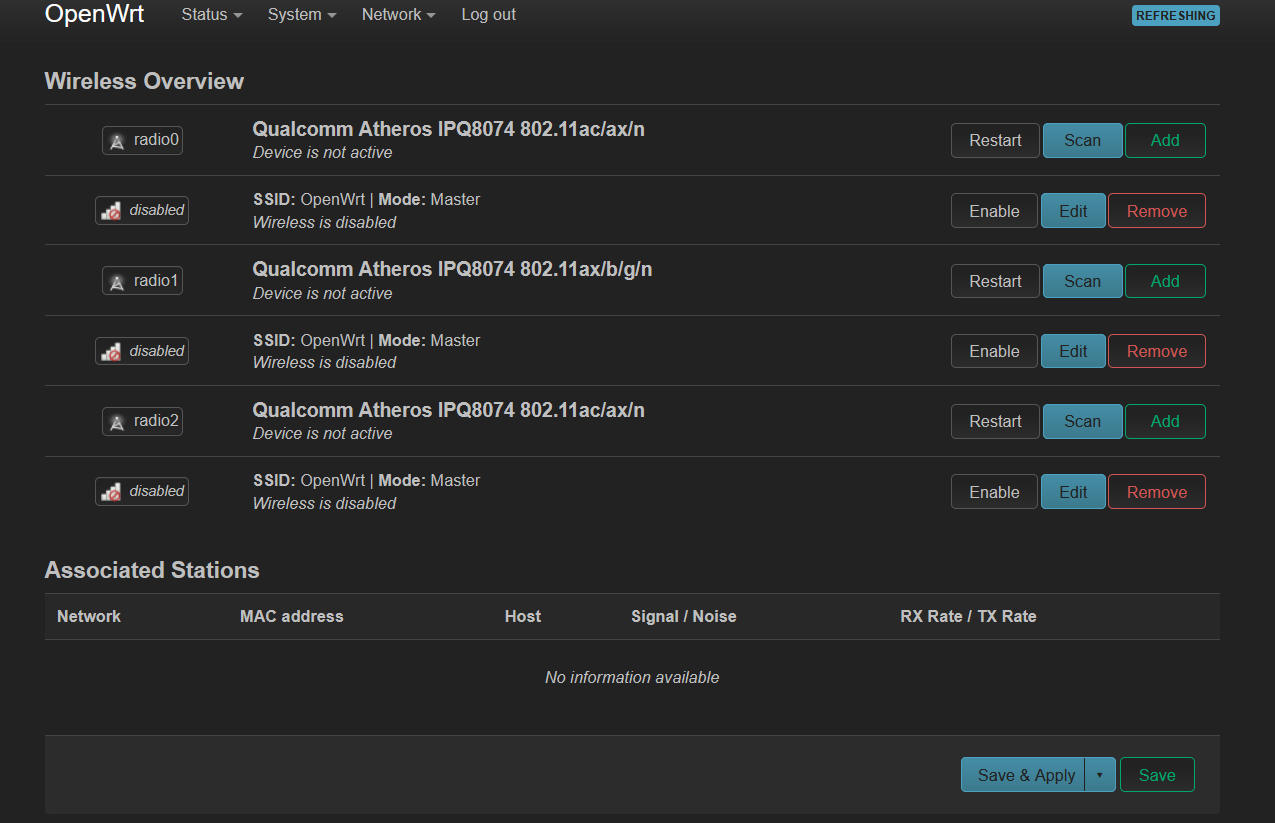1275x823 pixels.
Task: Open the Status dropdown menu
Action: [x=211, y=15]
